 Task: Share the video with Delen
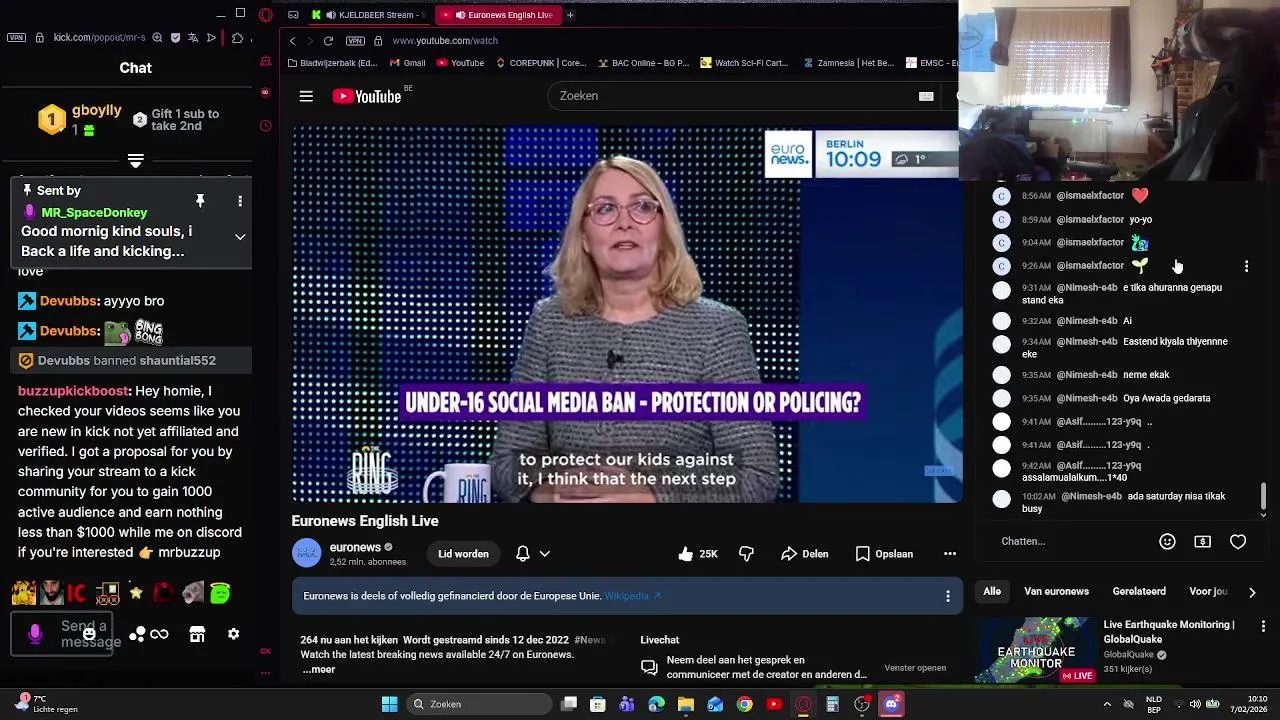click(x=805, y=554)
